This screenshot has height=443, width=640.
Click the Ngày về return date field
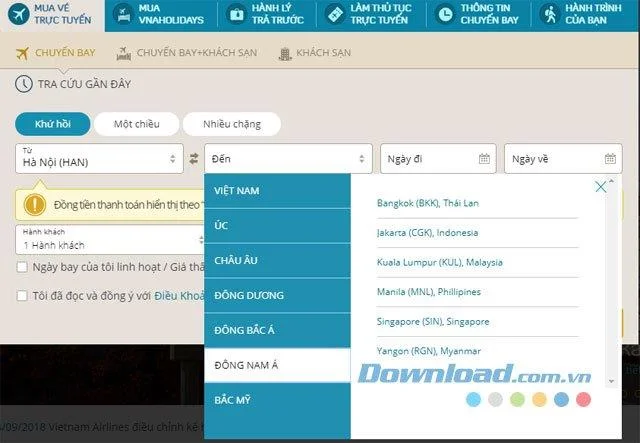click(563, 158)
